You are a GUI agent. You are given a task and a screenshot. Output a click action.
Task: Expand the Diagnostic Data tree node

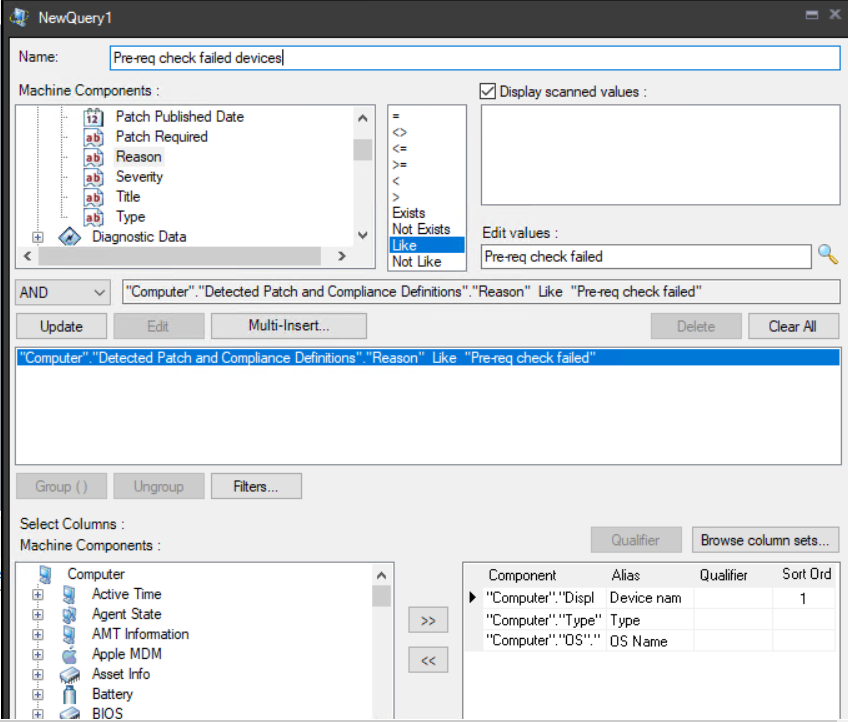tap(38, 237)
